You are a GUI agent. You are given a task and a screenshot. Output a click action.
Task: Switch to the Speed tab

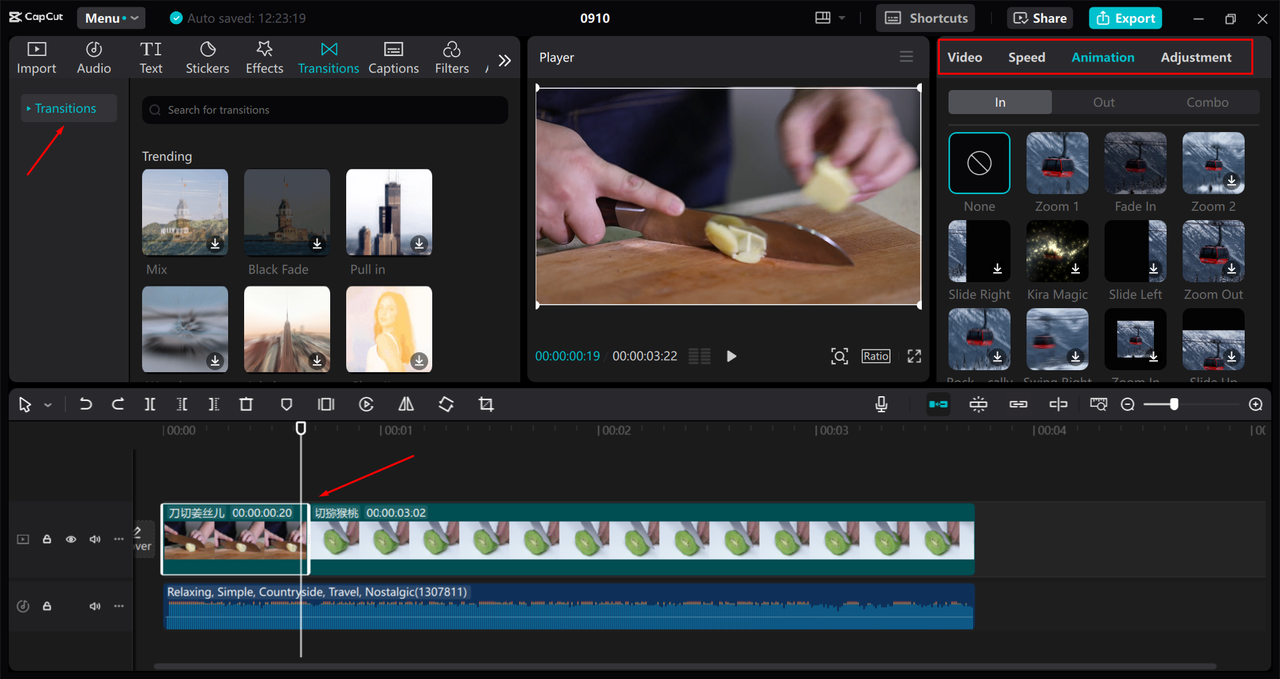[x=1026, y=57]
